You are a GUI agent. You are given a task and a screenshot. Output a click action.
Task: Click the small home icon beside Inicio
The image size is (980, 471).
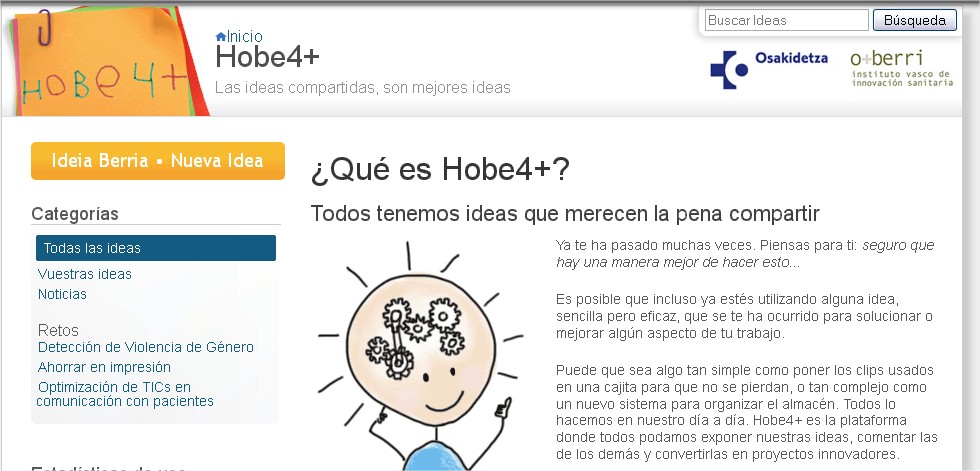[220, 37]
